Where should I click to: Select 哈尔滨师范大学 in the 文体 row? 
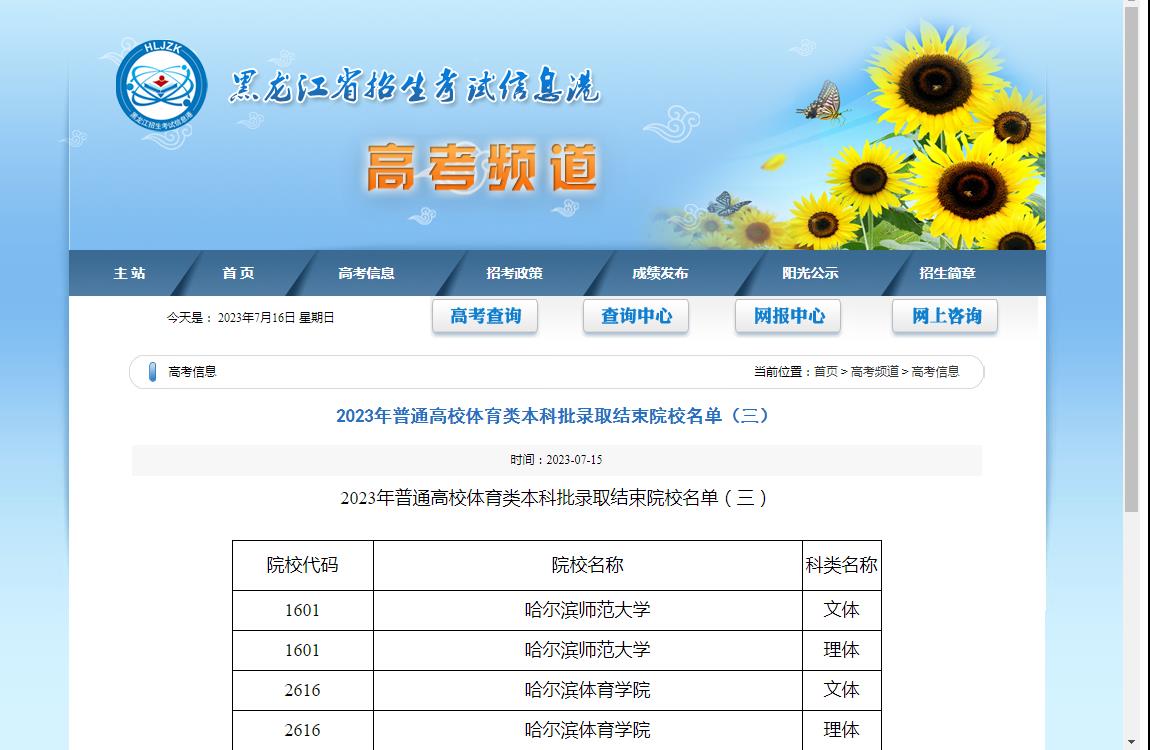587,610
